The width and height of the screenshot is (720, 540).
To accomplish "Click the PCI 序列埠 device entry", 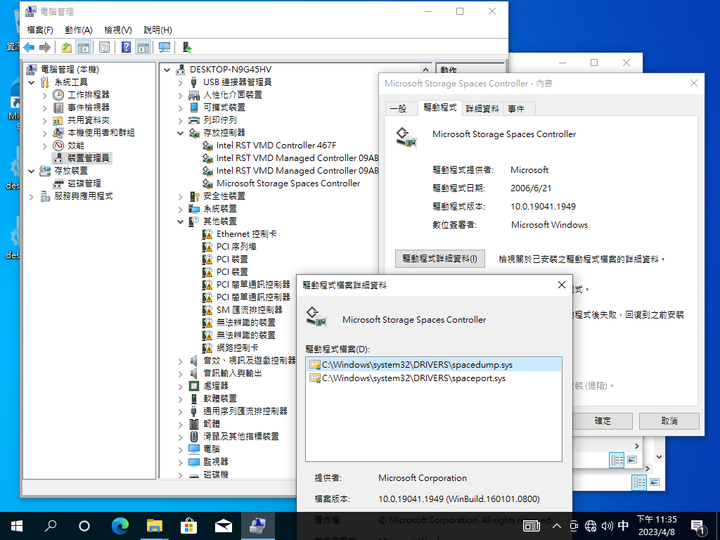I will point(236,247).
